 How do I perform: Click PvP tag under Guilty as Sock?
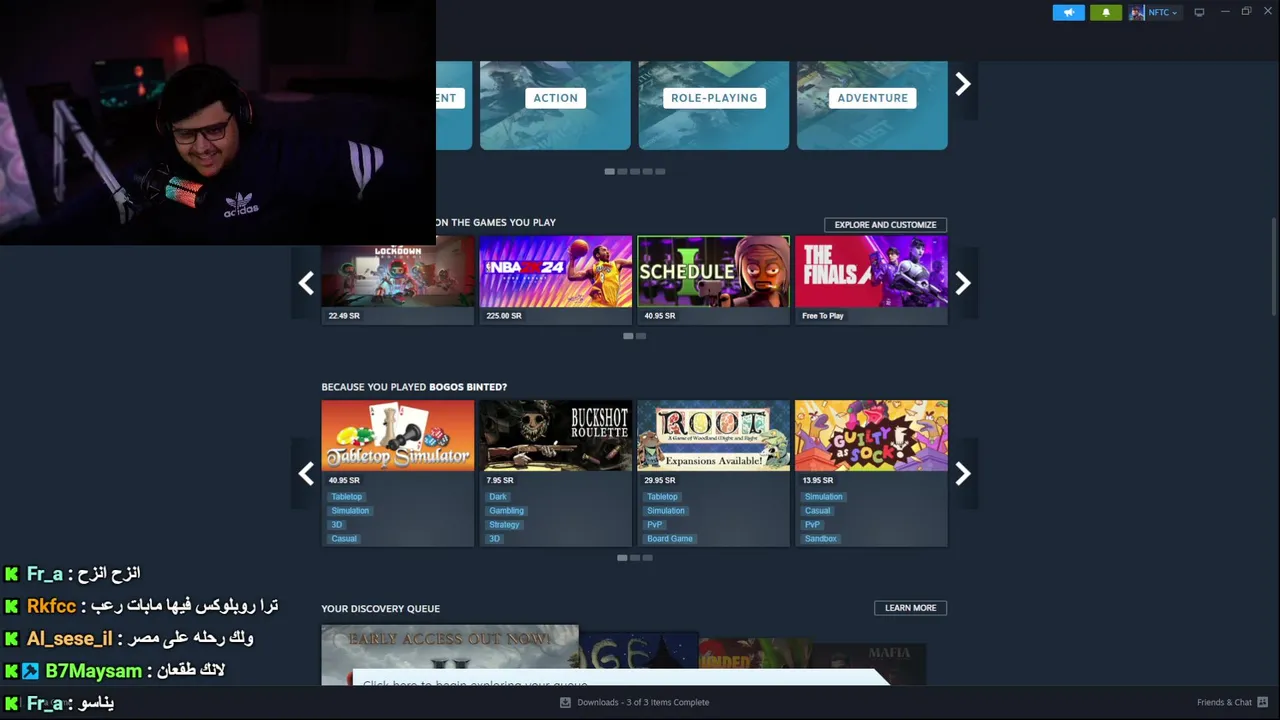(812, 524)
